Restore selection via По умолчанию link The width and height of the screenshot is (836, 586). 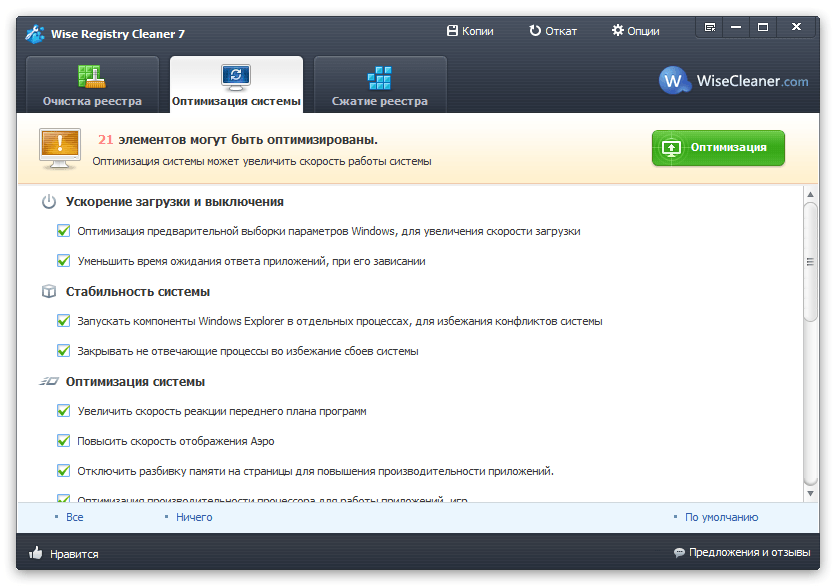coord(721,517)
